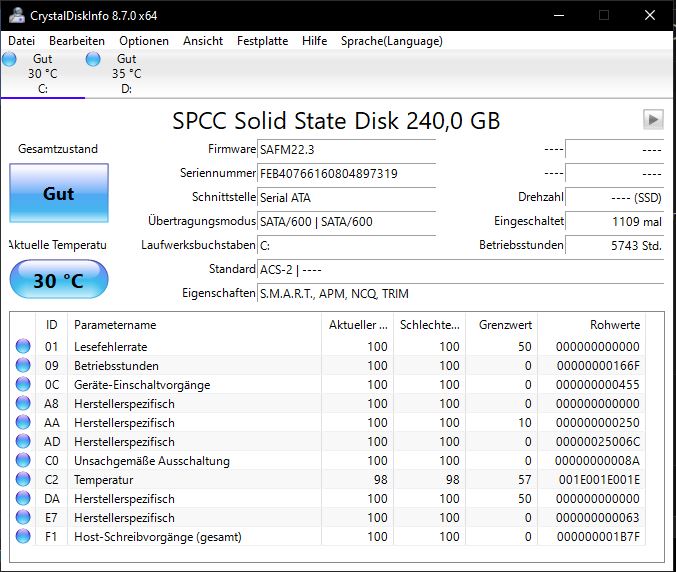
Task: Select drive C: status orb
Action: pos(10,59)
